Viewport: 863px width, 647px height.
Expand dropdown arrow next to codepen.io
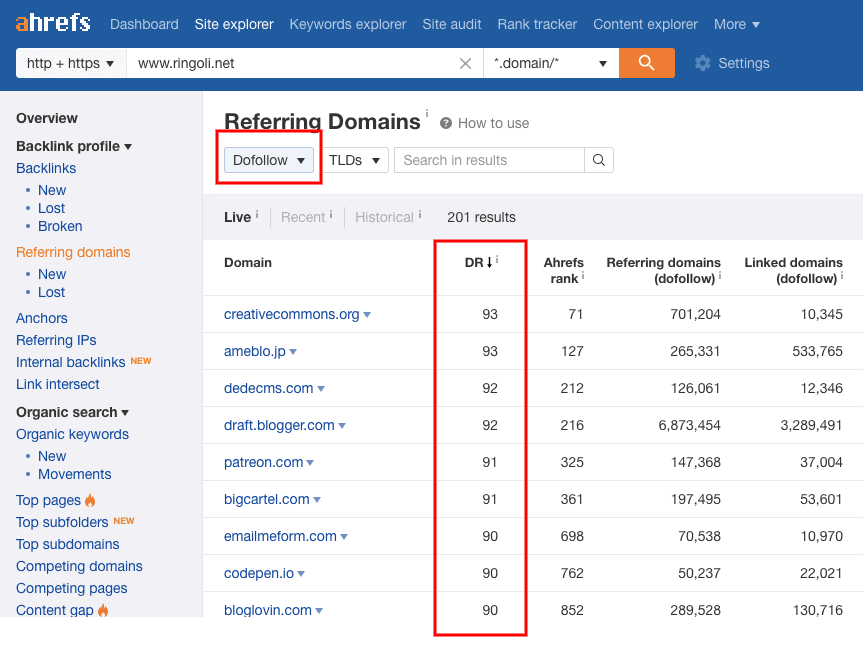click(x=301, y=573)
